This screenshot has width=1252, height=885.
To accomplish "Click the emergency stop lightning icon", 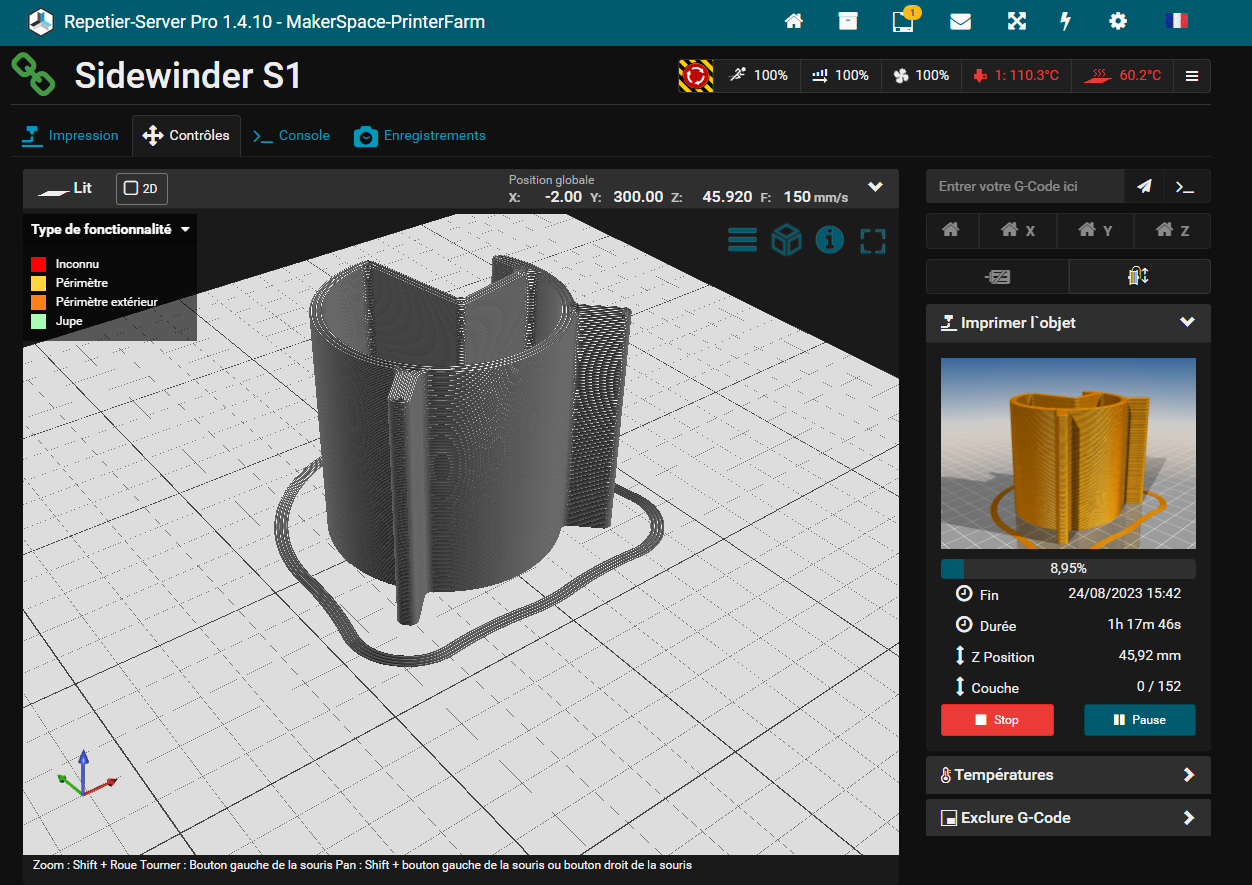I will 1064,20.
